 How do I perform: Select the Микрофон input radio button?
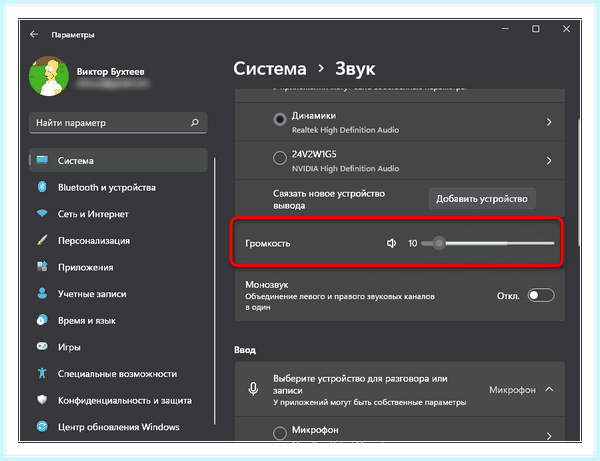[x=280, y=433]
